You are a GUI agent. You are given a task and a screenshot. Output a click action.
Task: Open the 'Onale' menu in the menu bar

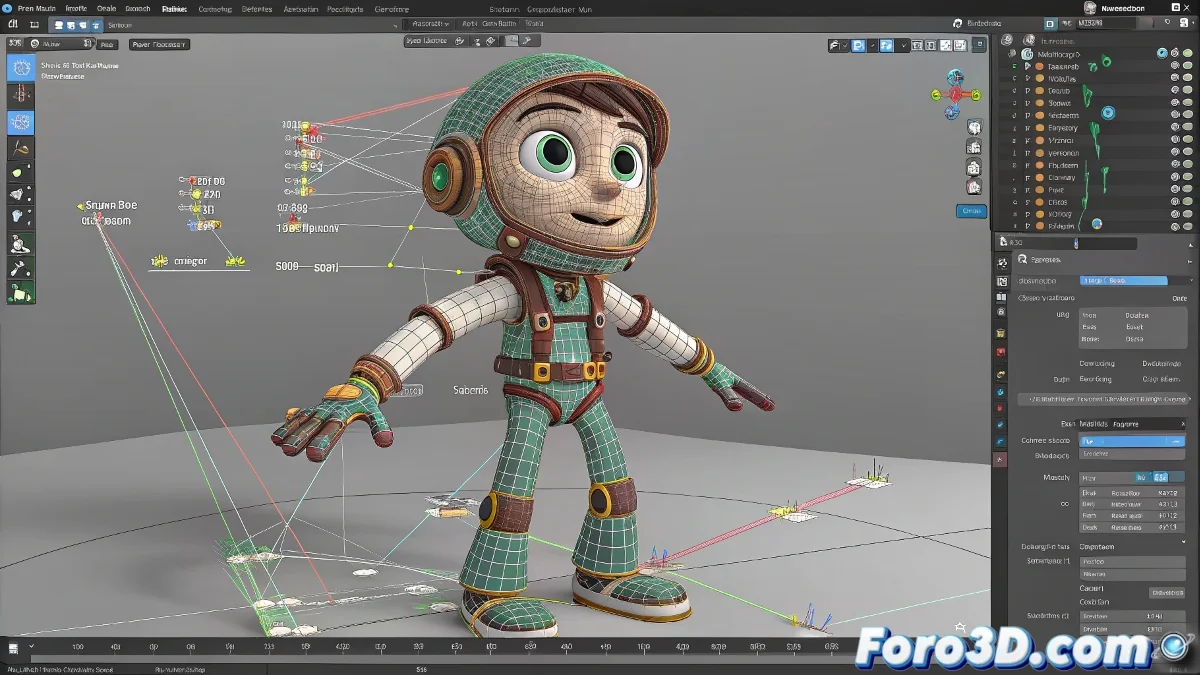106,8
